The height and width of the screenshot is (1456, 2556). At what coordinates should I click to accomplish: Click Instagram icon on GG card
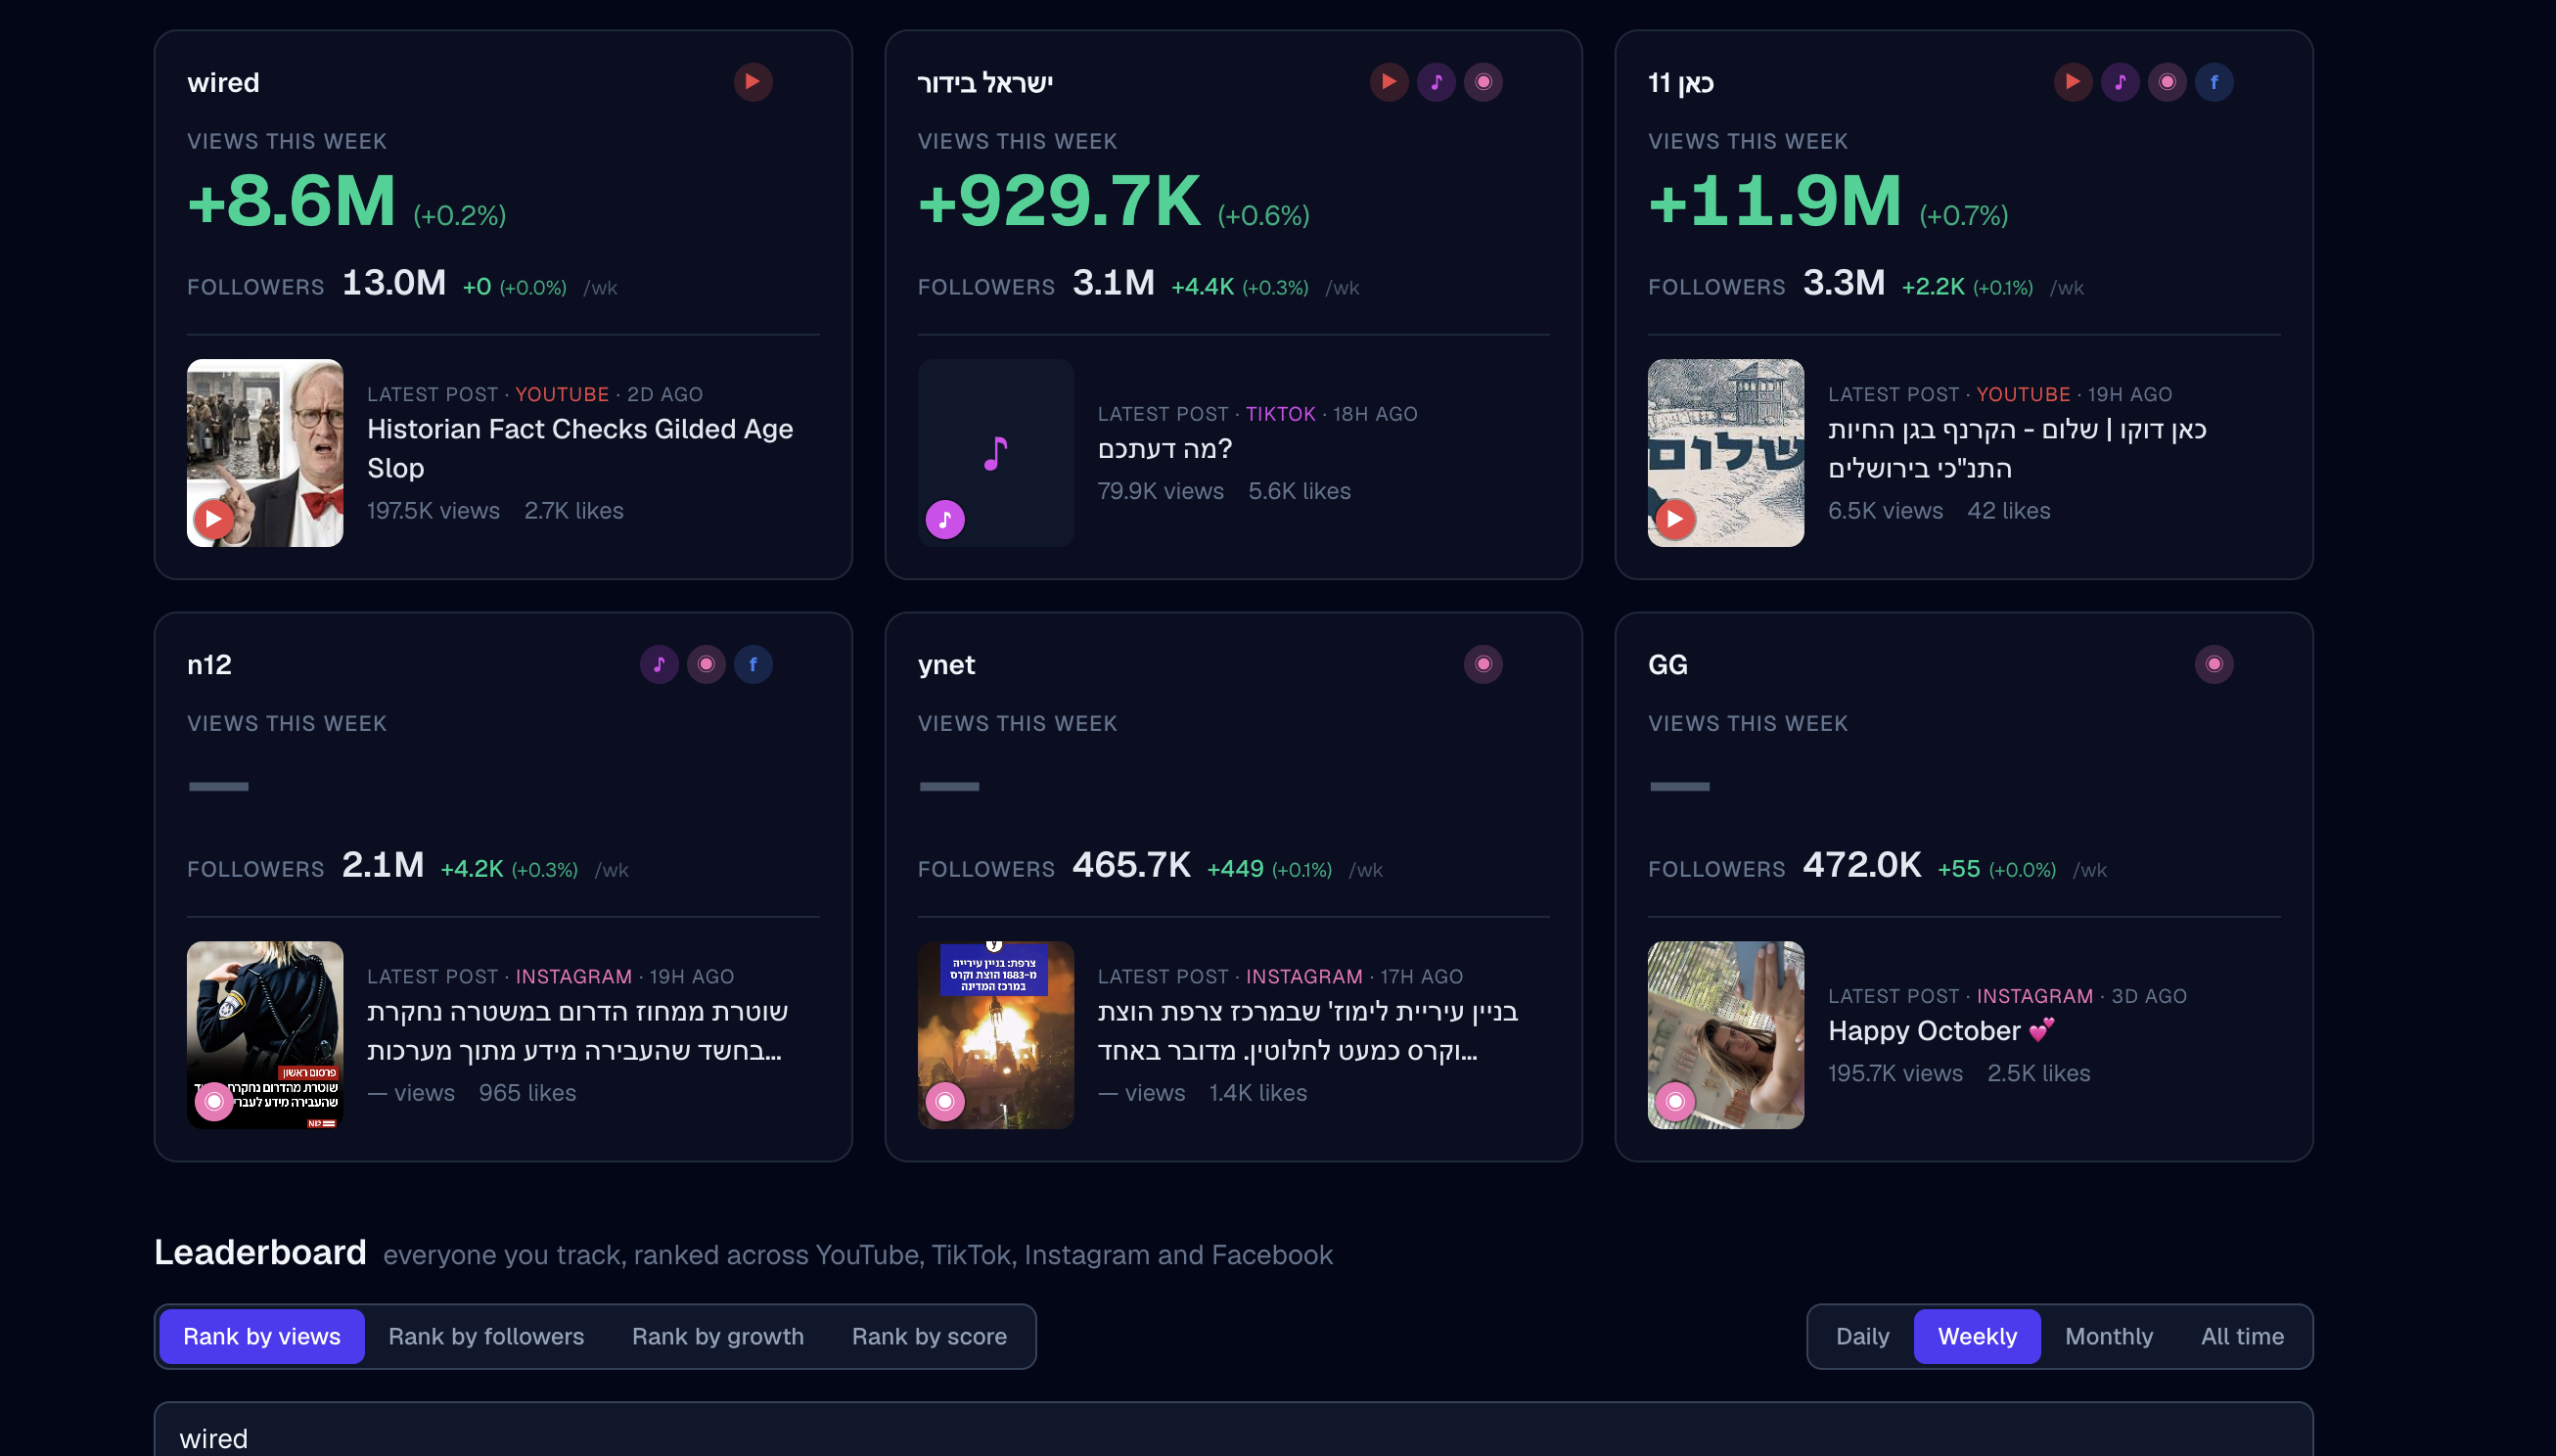coord(2214,664)
